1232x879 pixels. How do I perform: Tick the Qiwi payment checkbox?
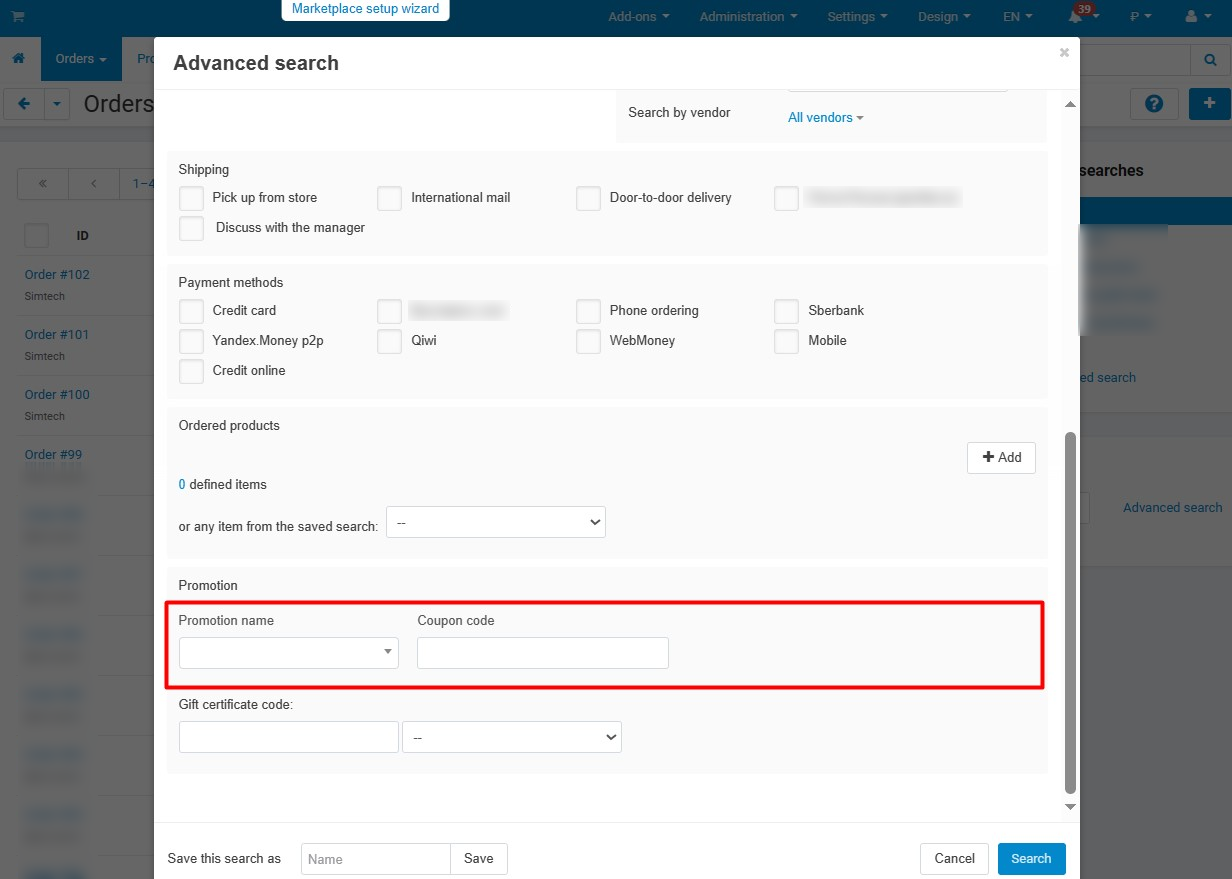pos(390,341)
